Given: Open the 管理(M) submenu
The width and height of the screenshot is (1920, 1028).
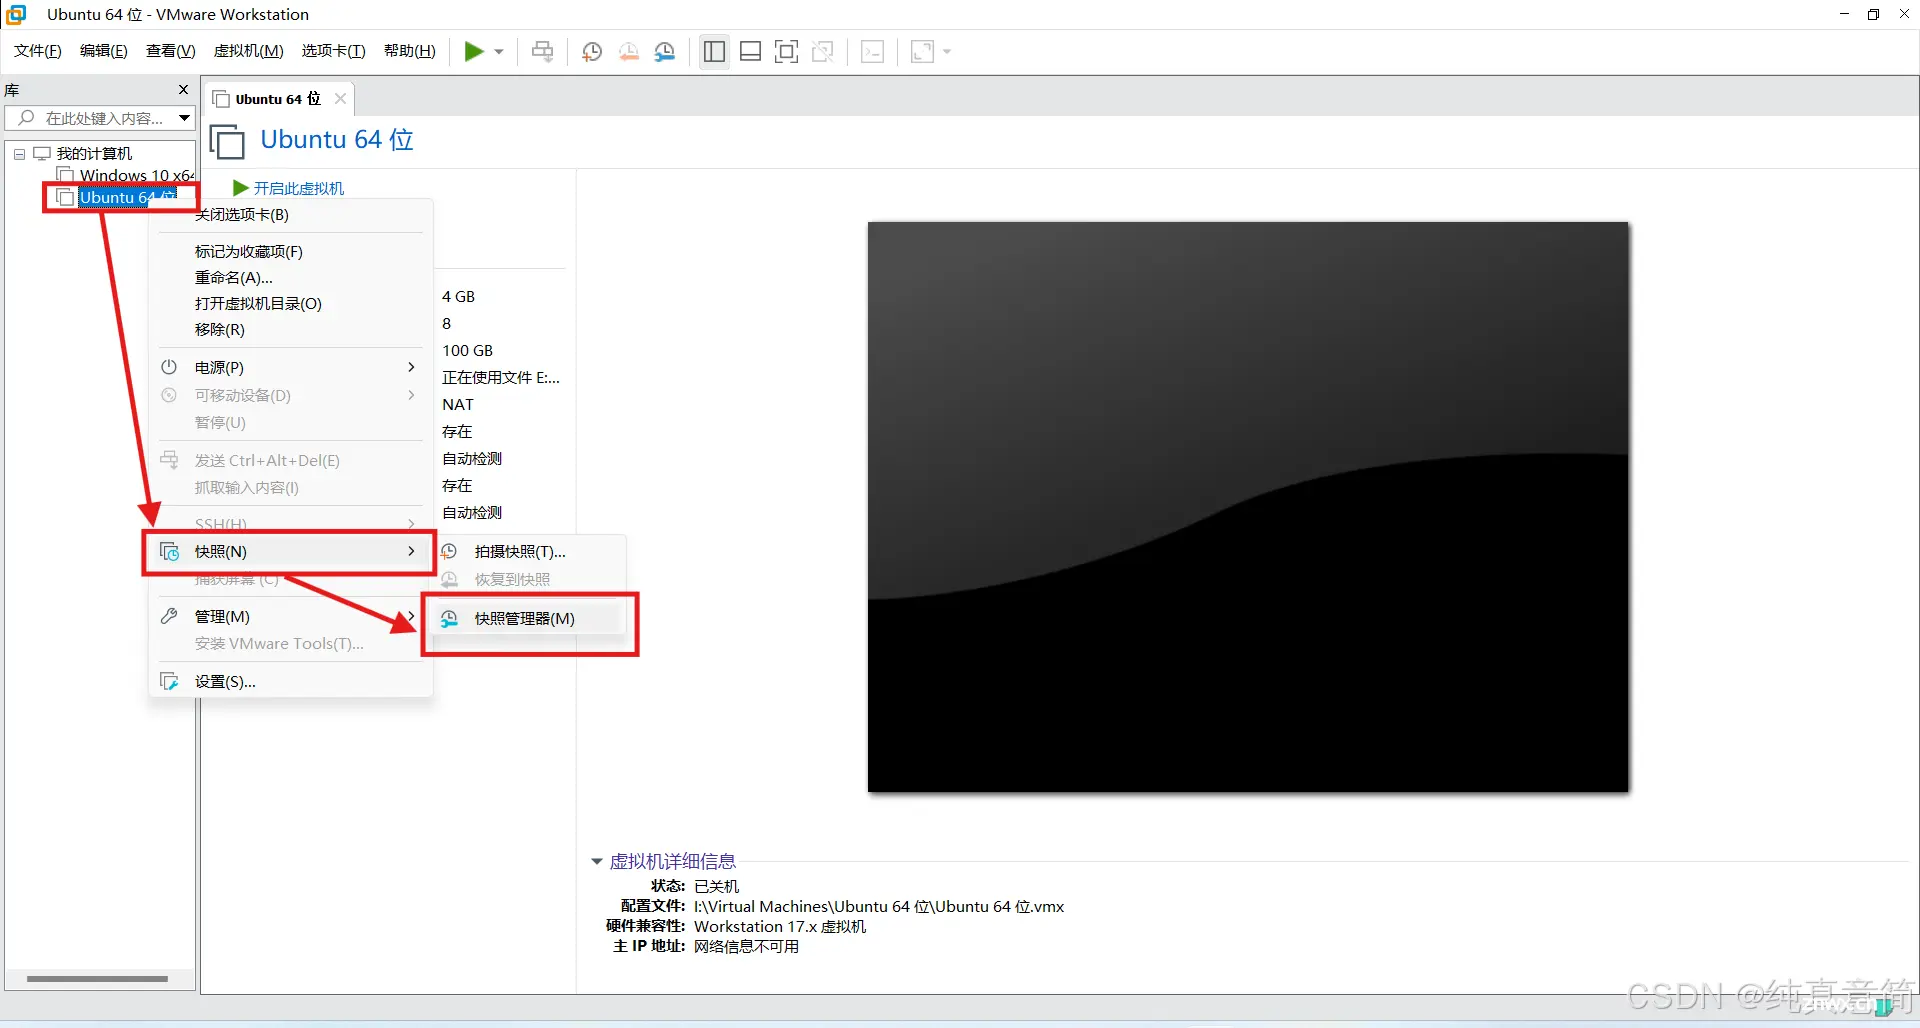Looking at the screenshot, I should (290, 617).
